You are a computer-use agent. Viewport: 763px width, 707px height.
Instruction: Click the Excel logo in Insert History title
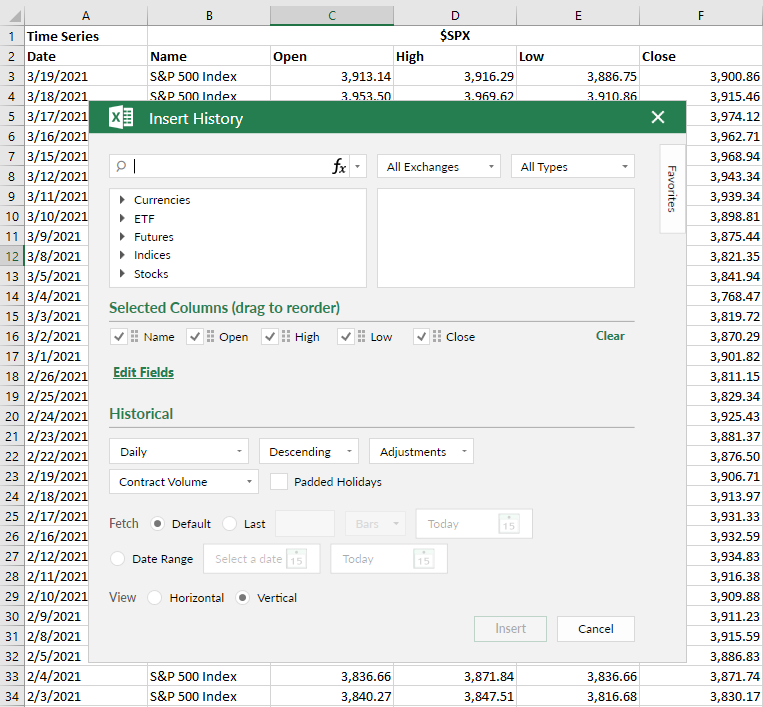click(121, 117)
